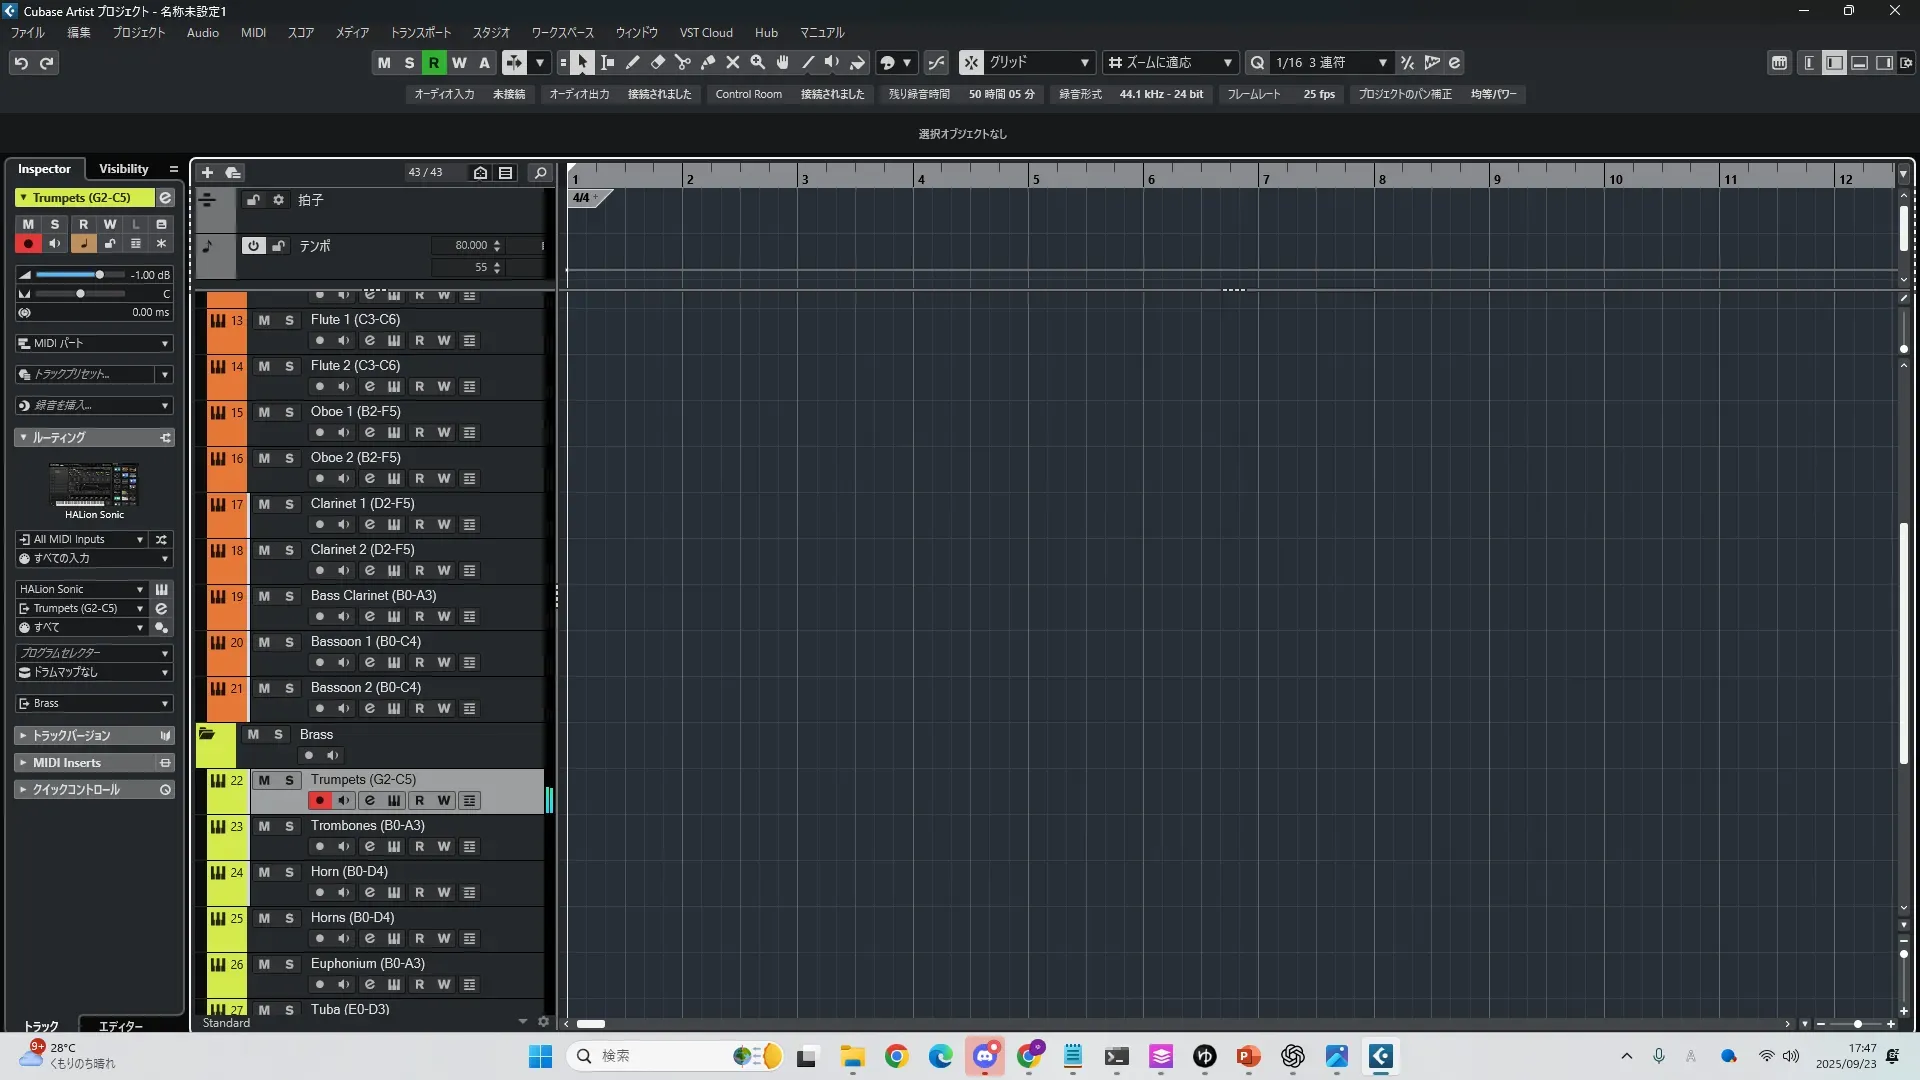
Task: Select the Zoom magnifier tool
Action: [758, 62]
